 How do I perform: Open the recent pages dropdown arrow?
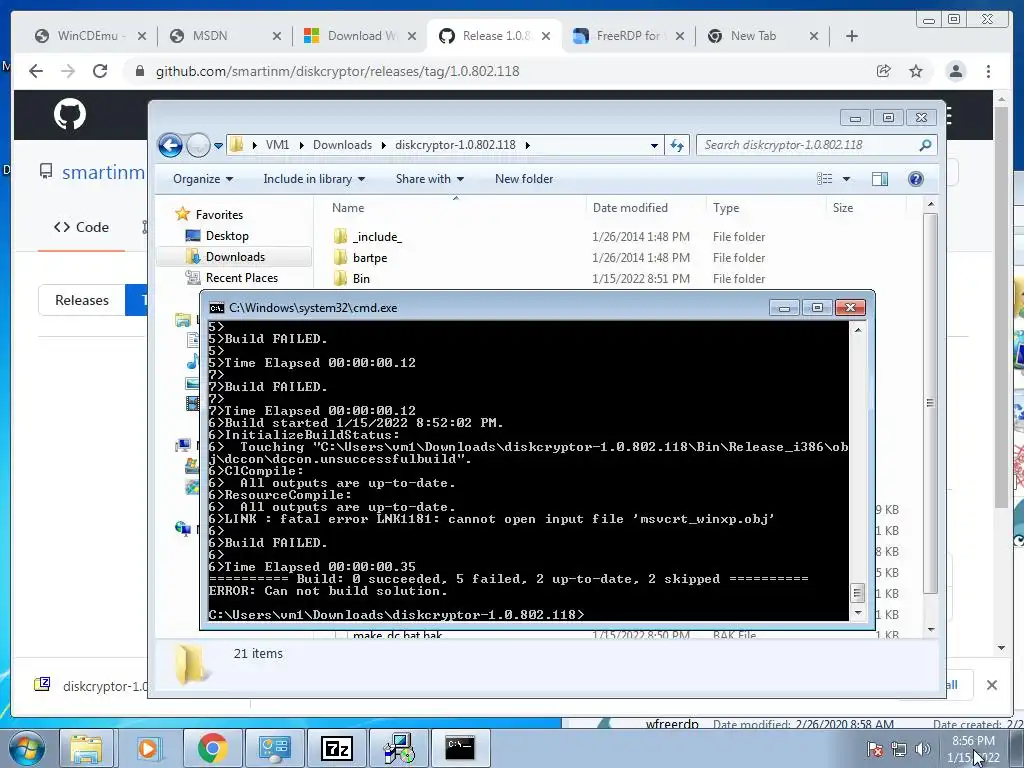pos(218,146)
